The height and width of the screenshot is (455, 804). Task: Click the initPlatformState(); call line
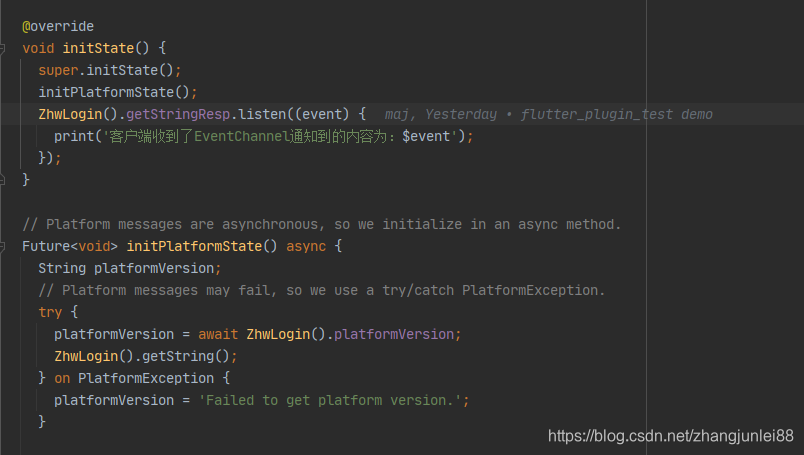coord(118,92)
